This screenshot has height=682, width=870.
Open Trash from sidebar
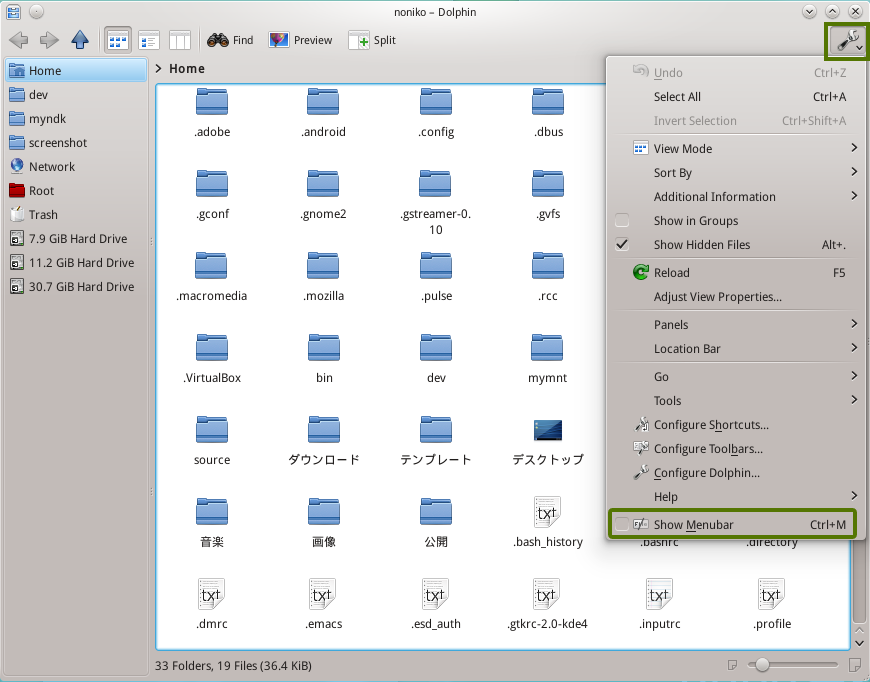(x=77, y=215)
